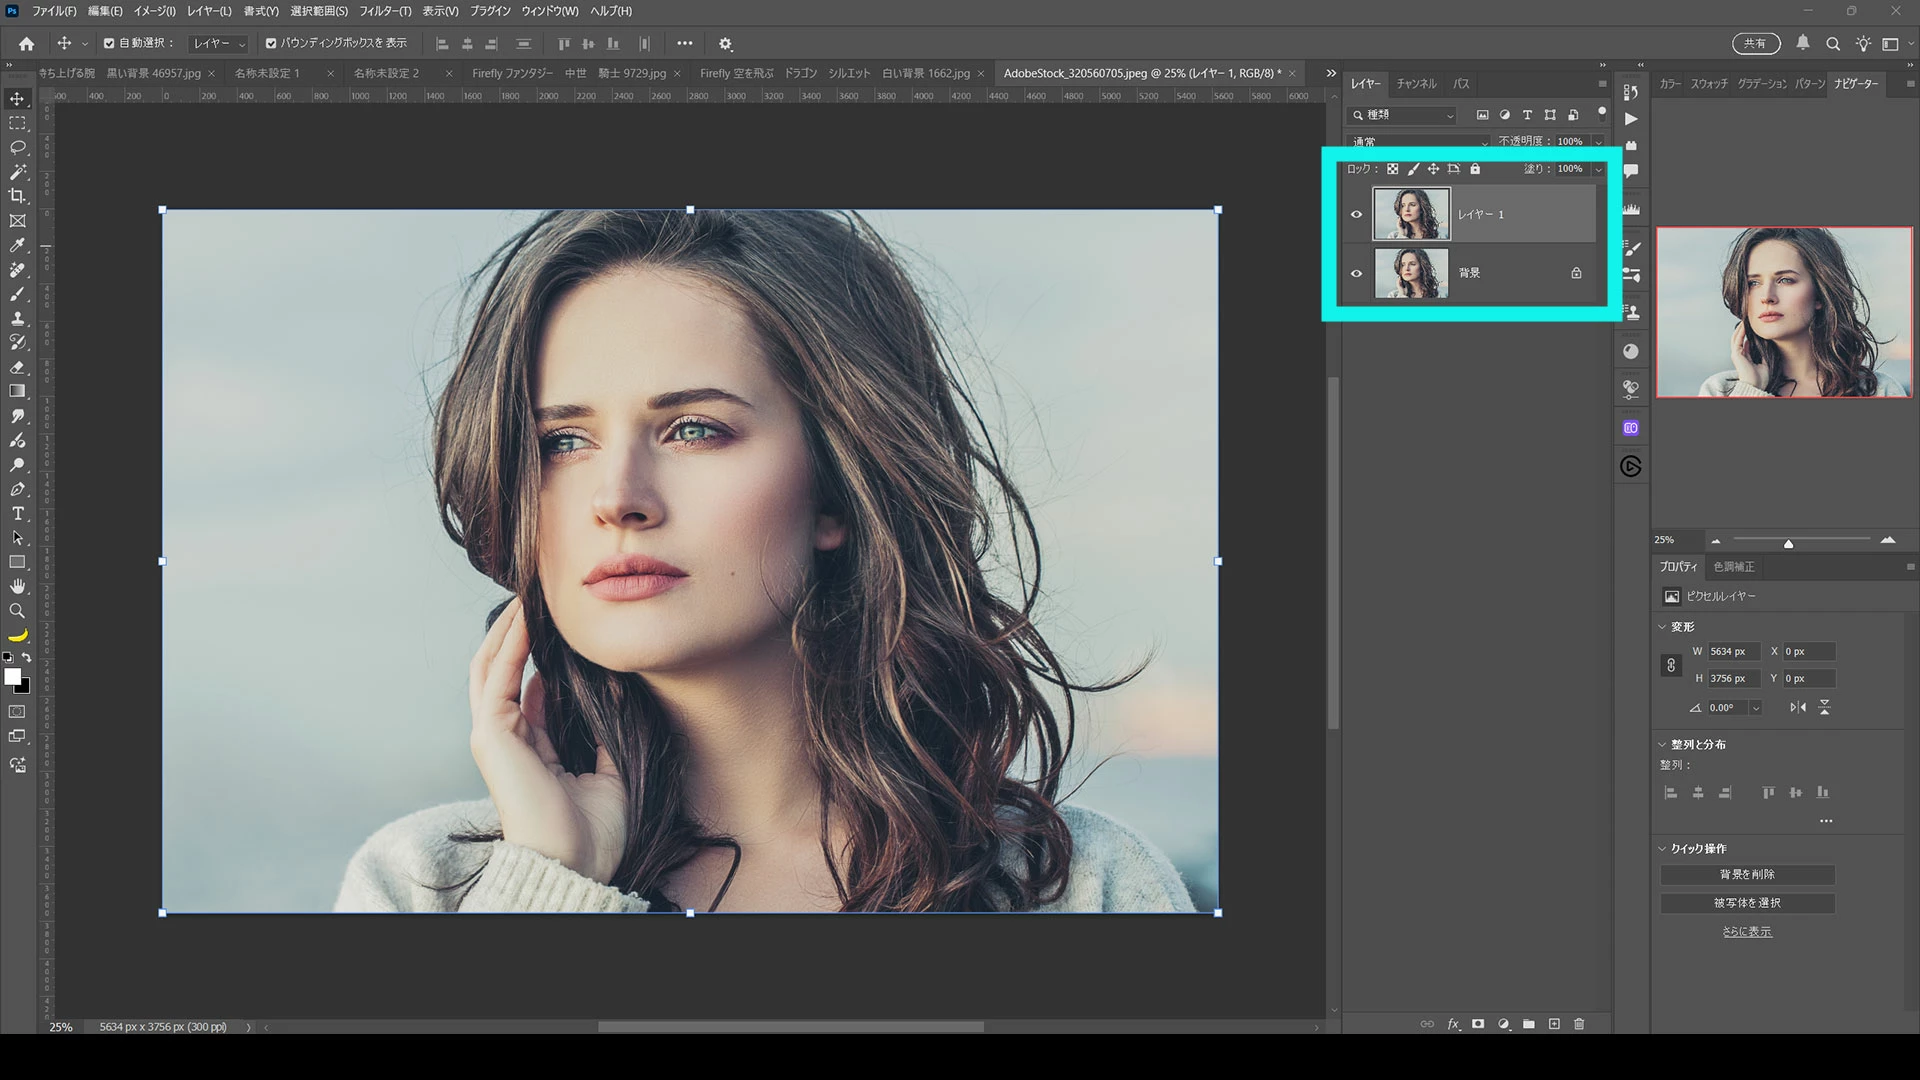Open the 不透明度 opacity dropdown arrow
Viewport: 1920px width, 1080px height.
click(1598, 142)
